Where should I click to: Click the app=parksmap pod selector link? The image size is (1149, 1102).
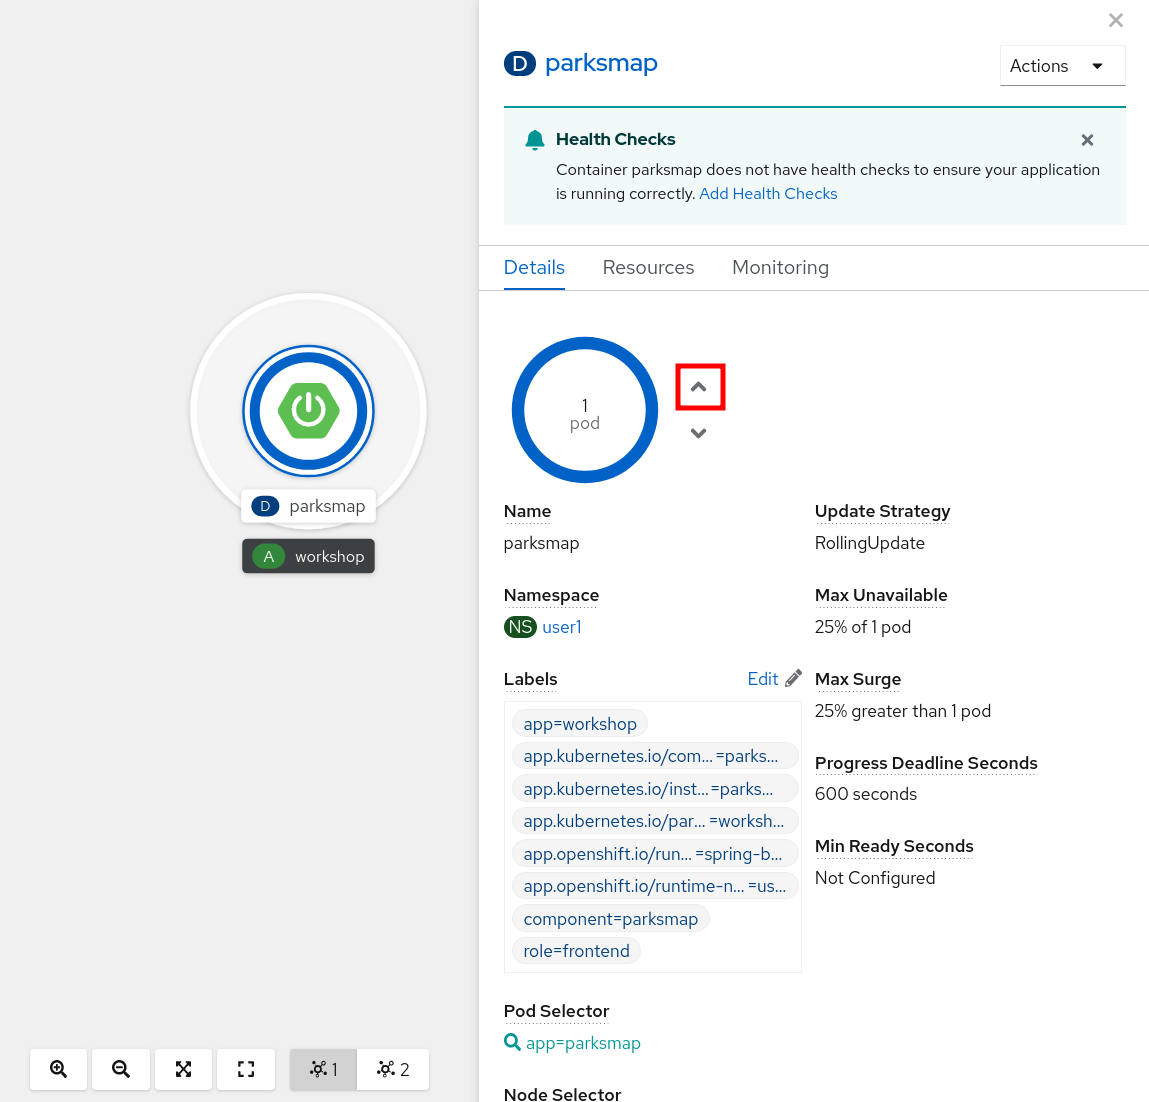pyautogui.click(x=583, y=1043)
